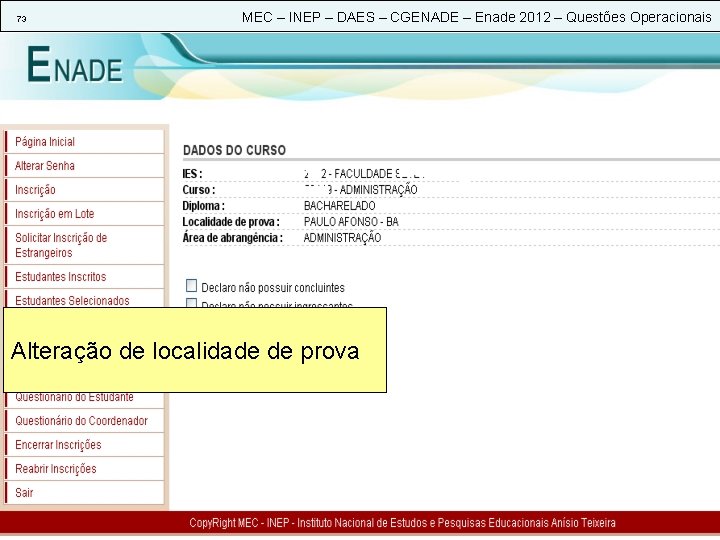Viewport: 720px width, 540px height.
Task: Click the BACHARELADO diploma value
Action: pyautogui.click(x=339, y=206)
